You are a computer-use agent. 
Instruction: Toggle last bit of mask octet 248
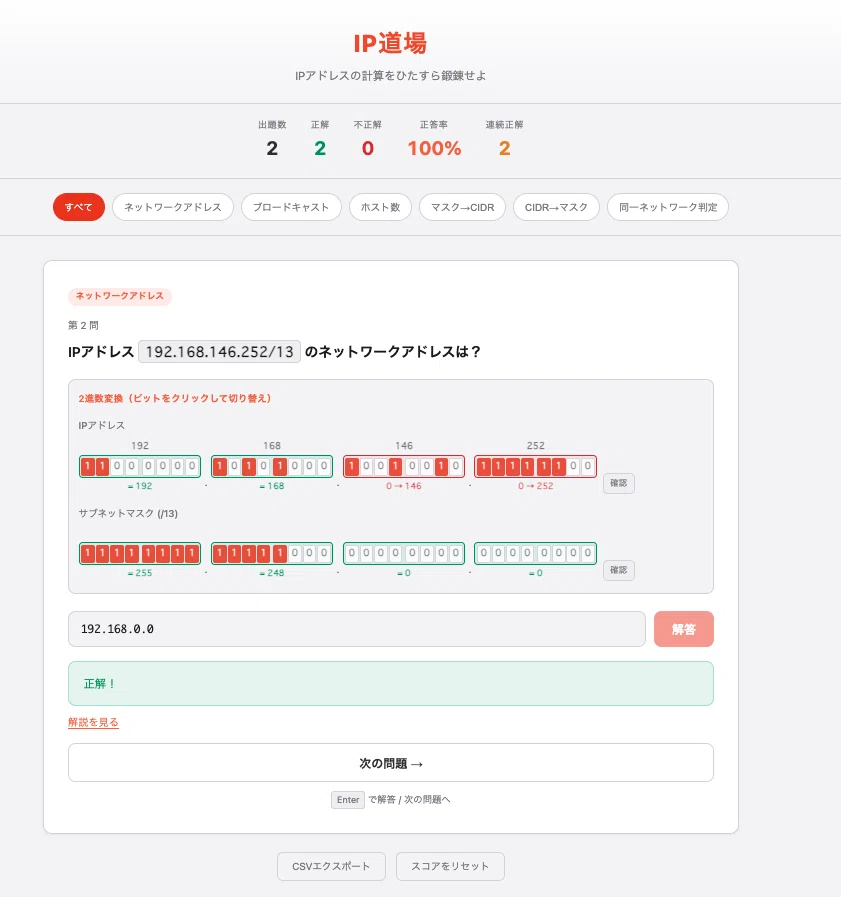(324, 553)
